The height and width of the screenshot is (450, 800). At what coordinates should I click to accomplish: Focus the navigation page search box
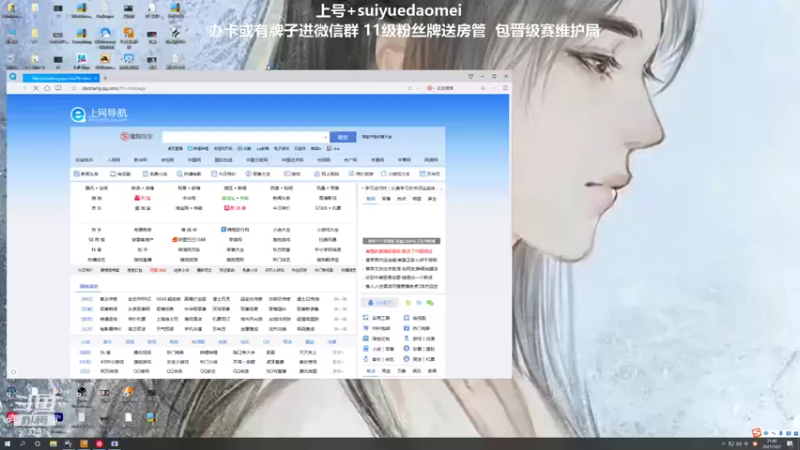tap(245, 137)
